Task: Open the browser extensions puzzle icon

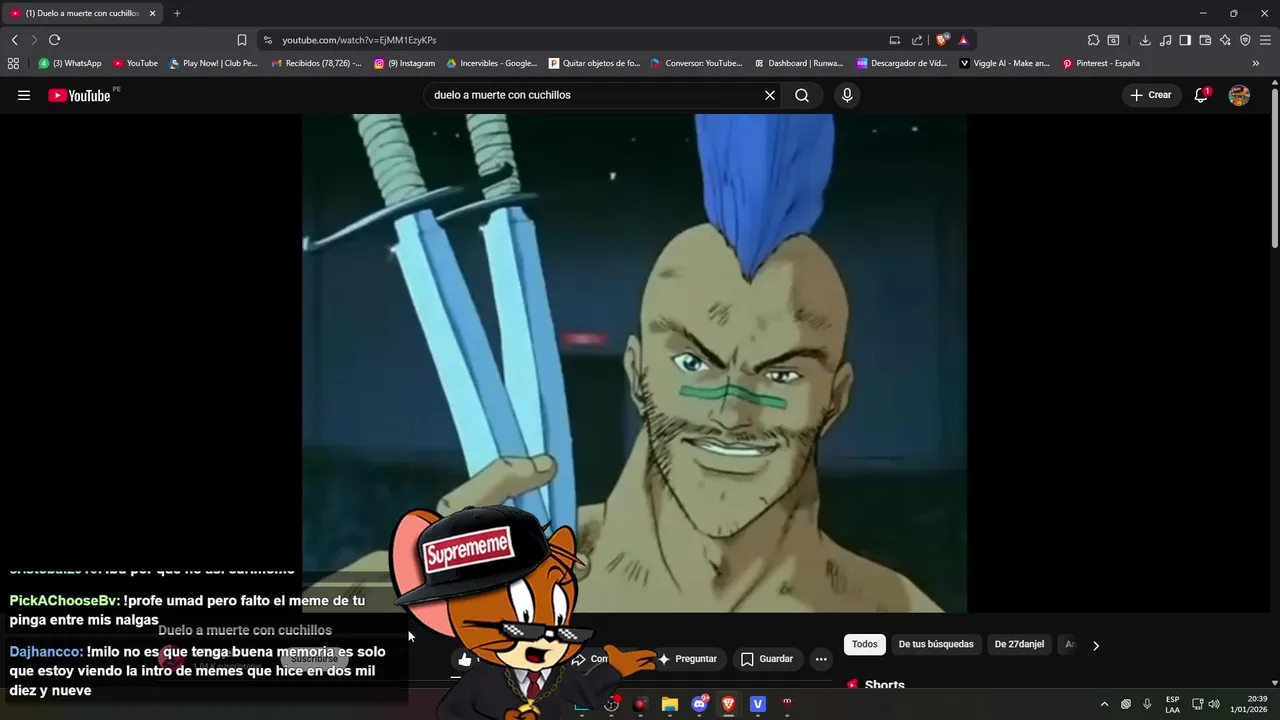Action: click(1093, 40)
